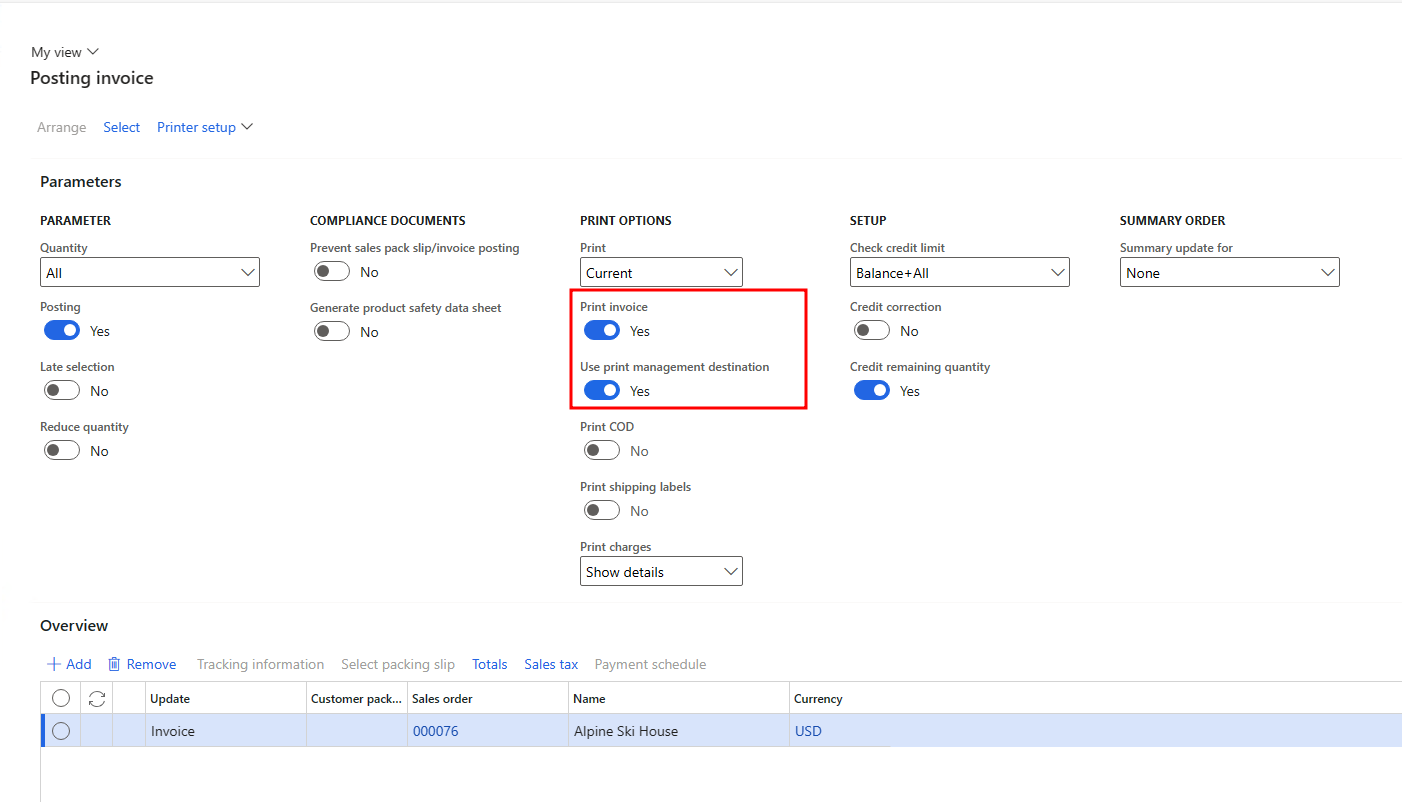Open the Printer setup menu

[205, 127]
